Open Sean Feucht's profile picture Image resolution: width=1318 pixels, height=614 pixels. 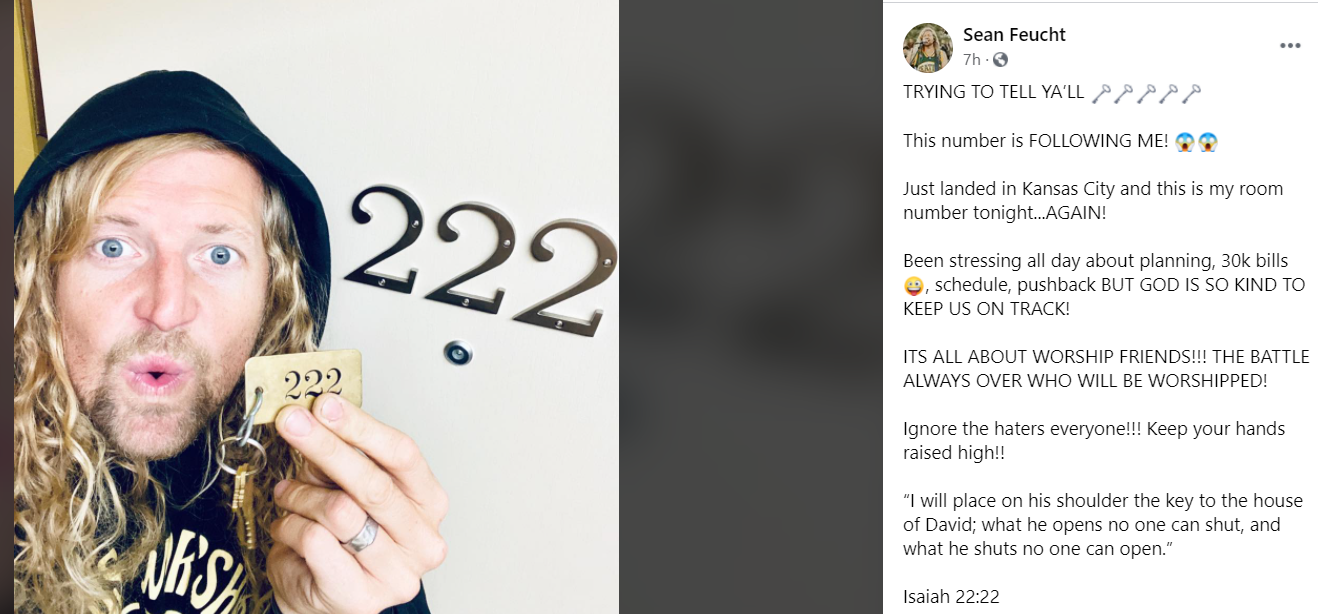click(927, 48)
